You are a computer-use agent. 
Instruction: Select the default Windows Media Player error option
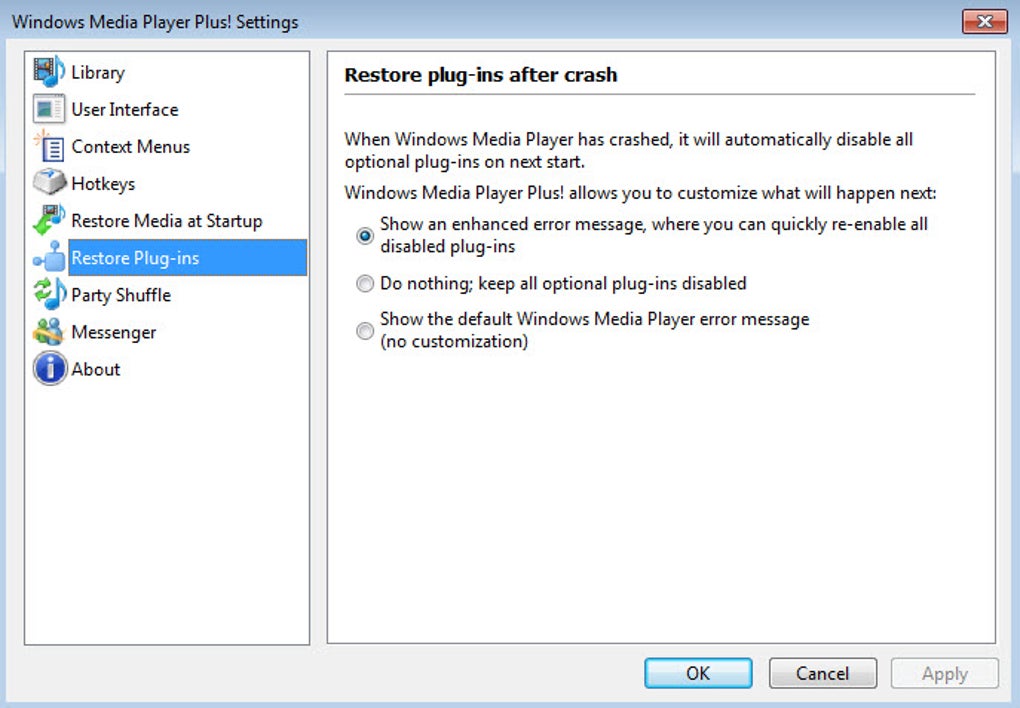(x=365, y=331)
